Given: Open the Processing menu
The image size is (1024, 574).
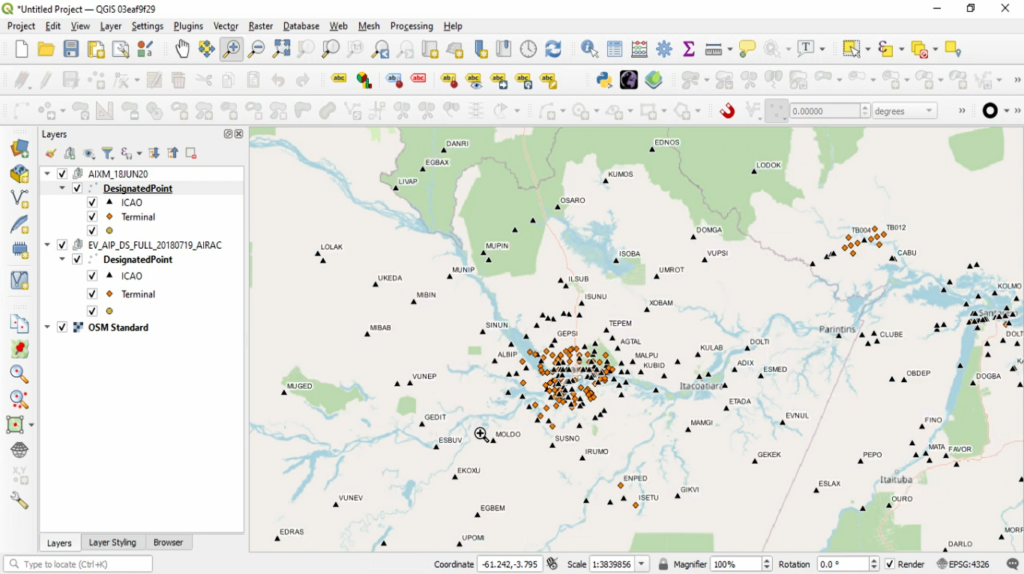Looking at the screenshot, I should (x=411, y=26).
